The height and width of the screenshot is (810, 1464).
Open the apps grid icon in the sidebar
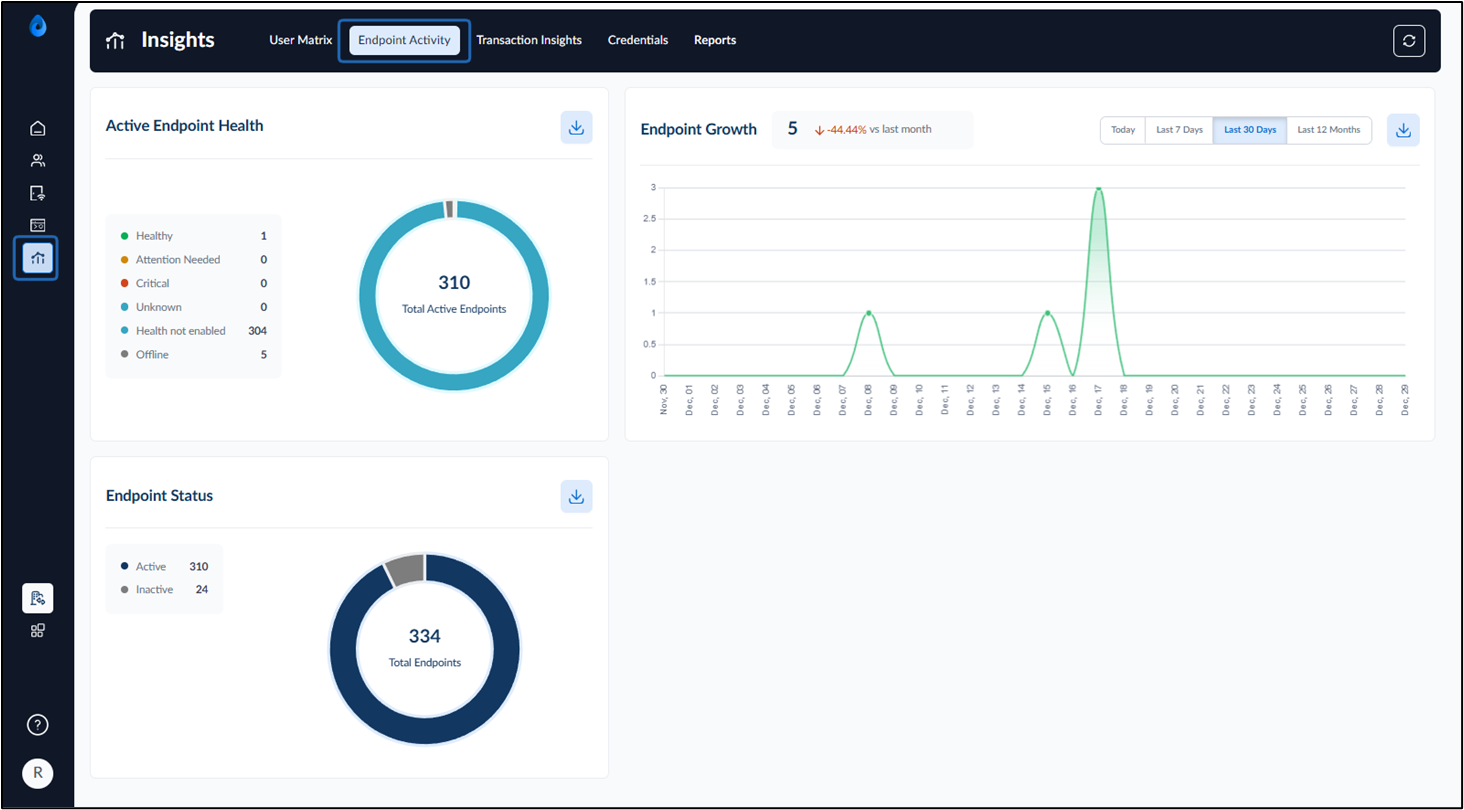coord(38,631)
